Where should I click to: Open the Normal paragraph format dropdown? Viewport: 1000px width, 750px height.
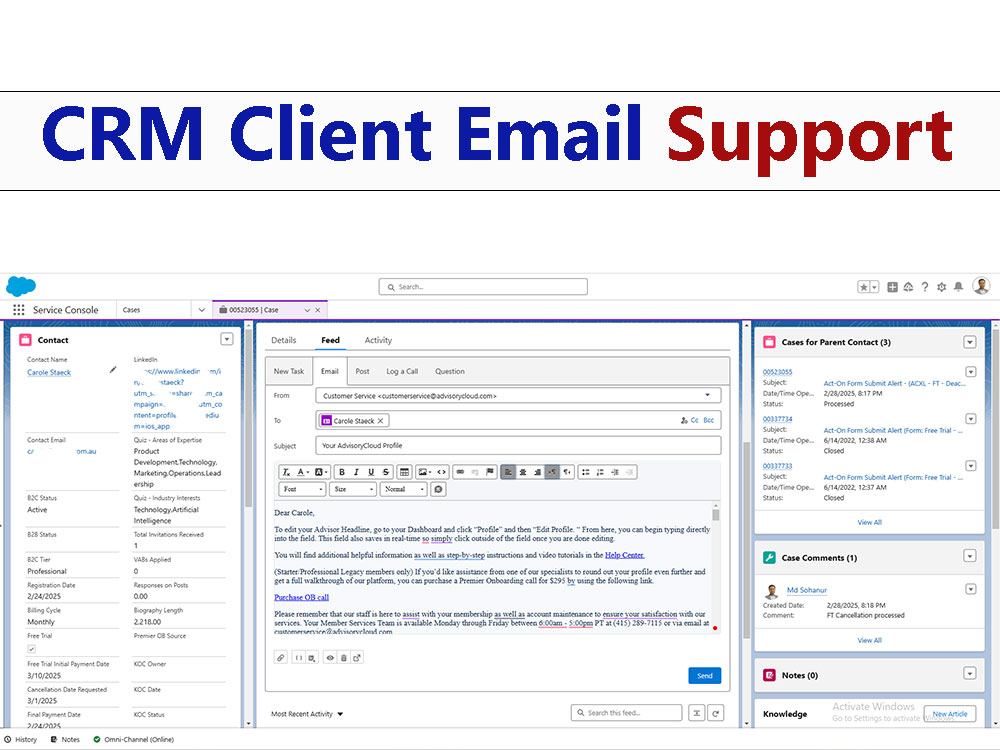404,489
